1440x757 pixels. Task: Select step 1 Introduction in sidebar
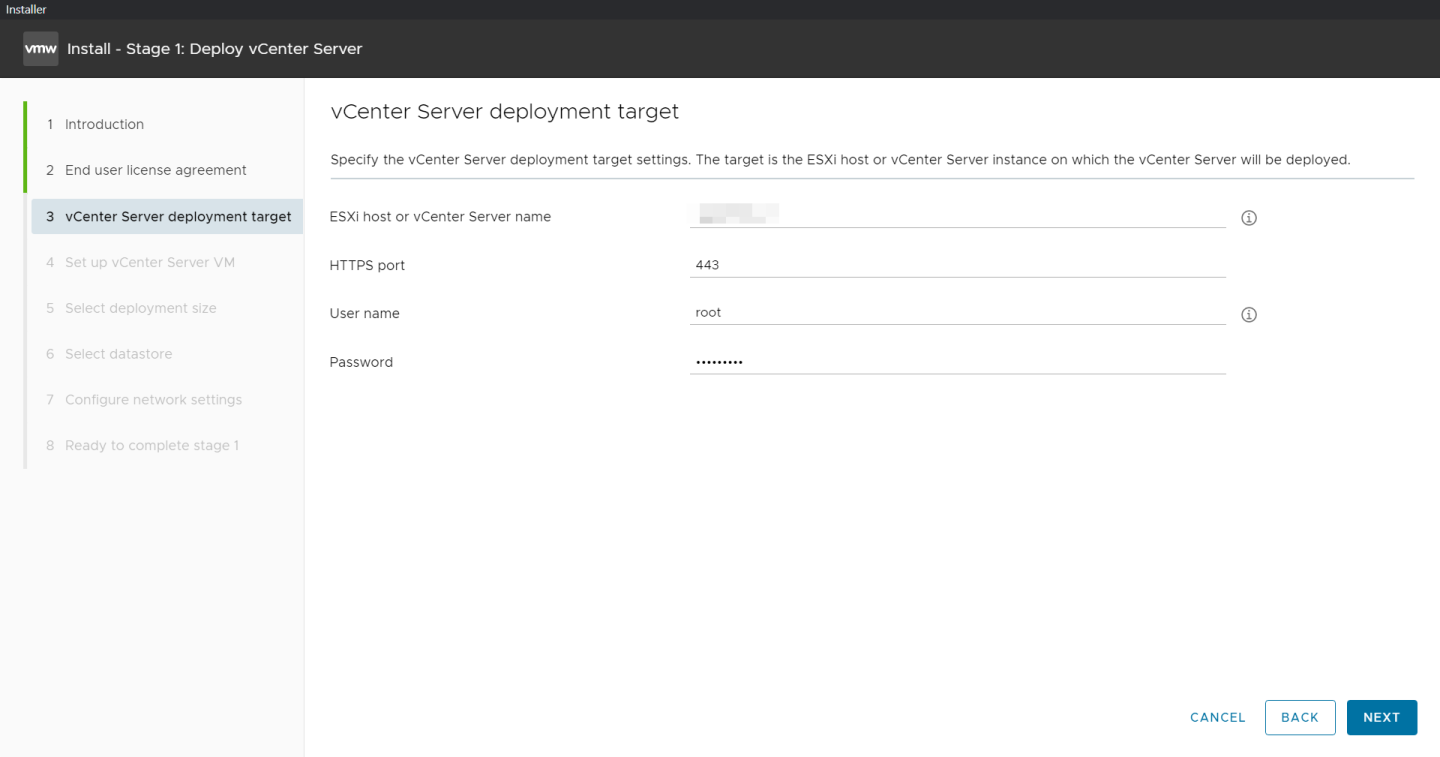pyautogui.click(x=103, y=124)
